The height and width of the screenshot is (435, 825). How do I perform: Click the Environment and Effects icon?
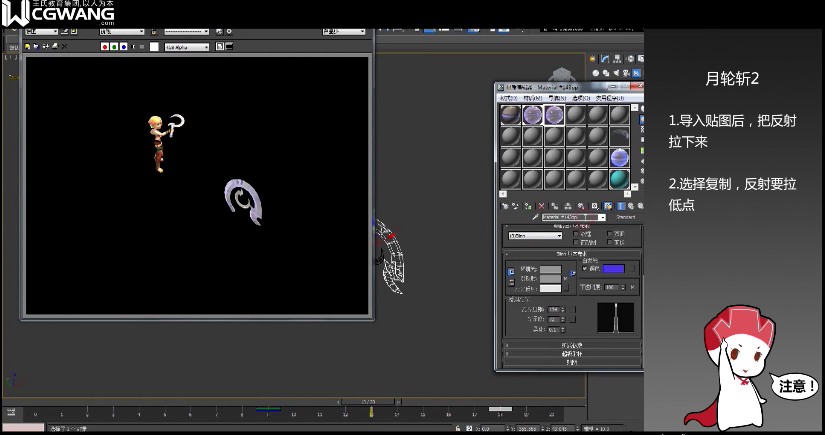tap(229, 32)
